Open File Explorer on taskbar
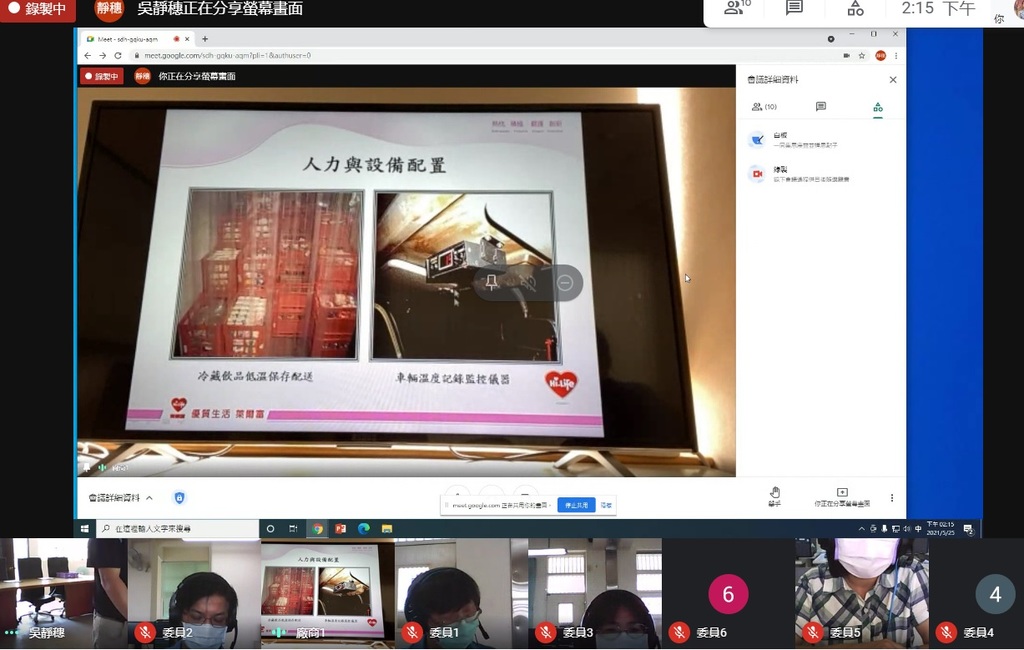Viewport: 1024px width, 650px height. pyautogui.click(x=387, y=528)
